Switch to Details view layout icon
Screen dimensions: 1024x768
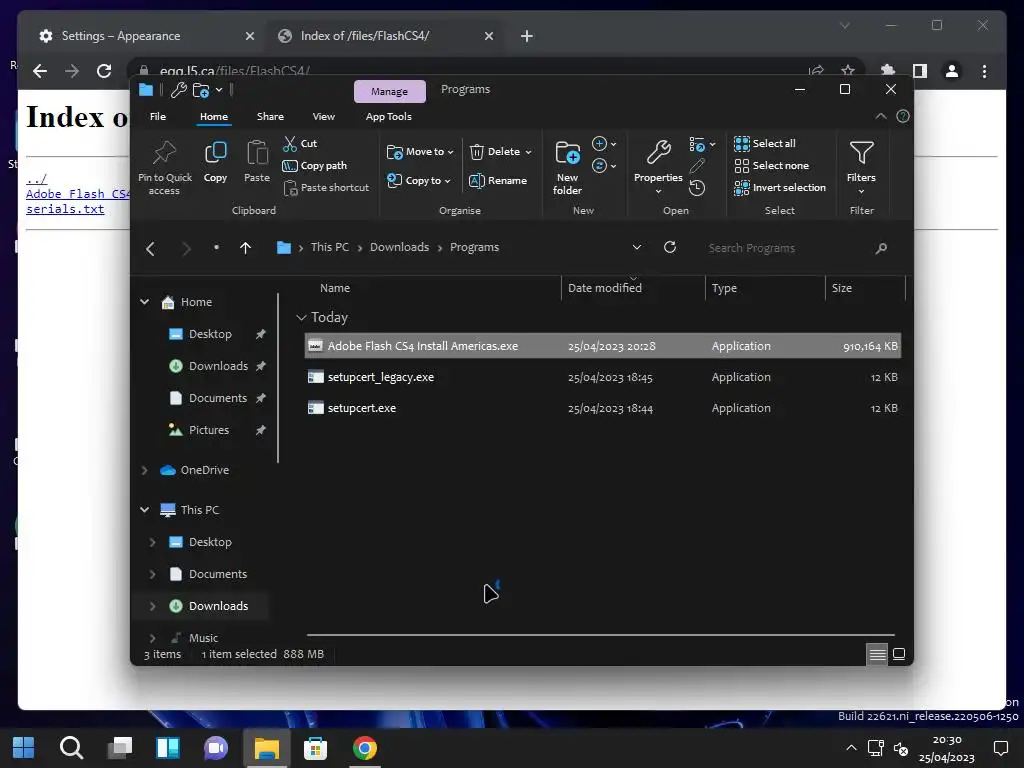(x=877, y=654)
